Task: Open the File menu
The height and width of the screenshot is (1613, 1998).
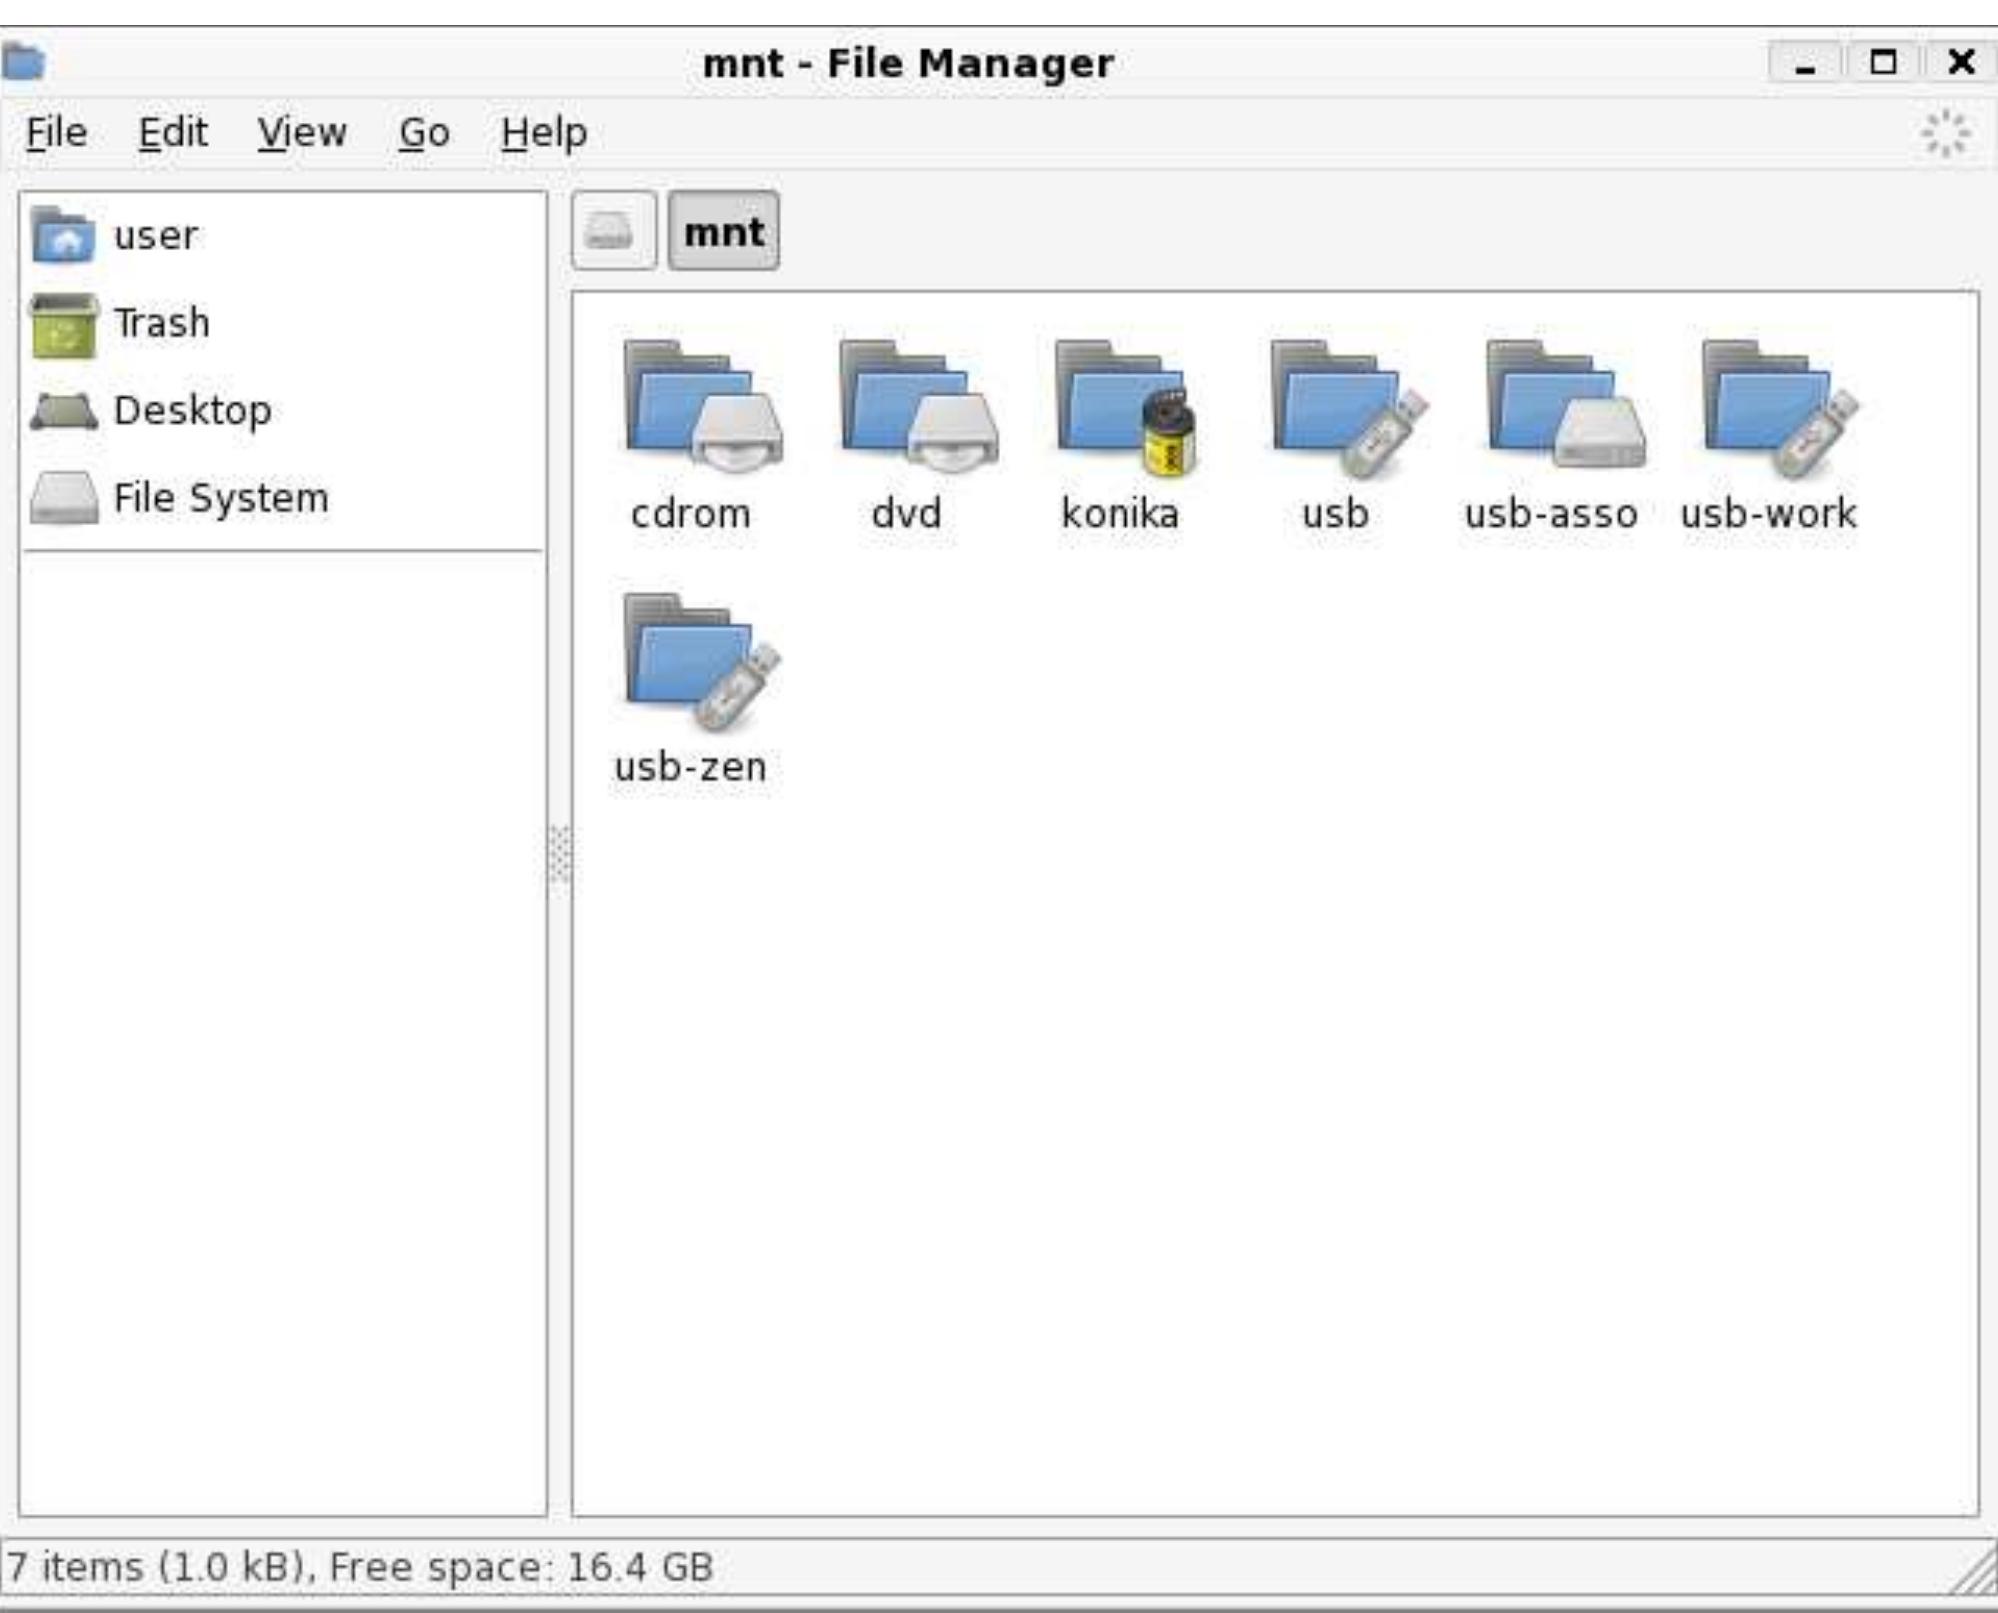Action: (56, 132)
